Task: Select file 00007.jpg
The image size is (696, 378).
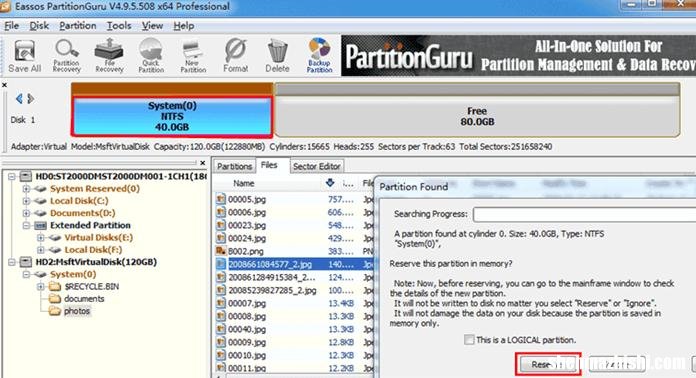Action: point(247,303)
